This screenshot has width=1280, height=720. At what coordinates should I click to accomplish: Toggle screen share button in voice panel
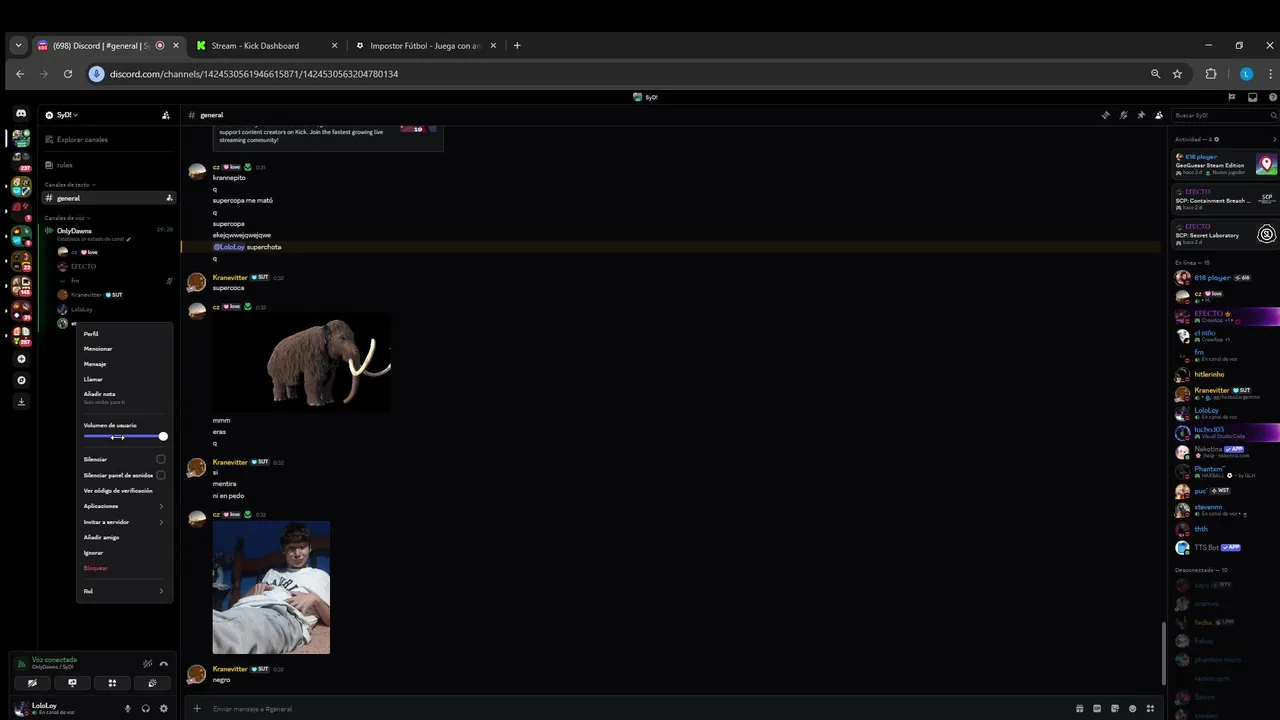[72, 683]
